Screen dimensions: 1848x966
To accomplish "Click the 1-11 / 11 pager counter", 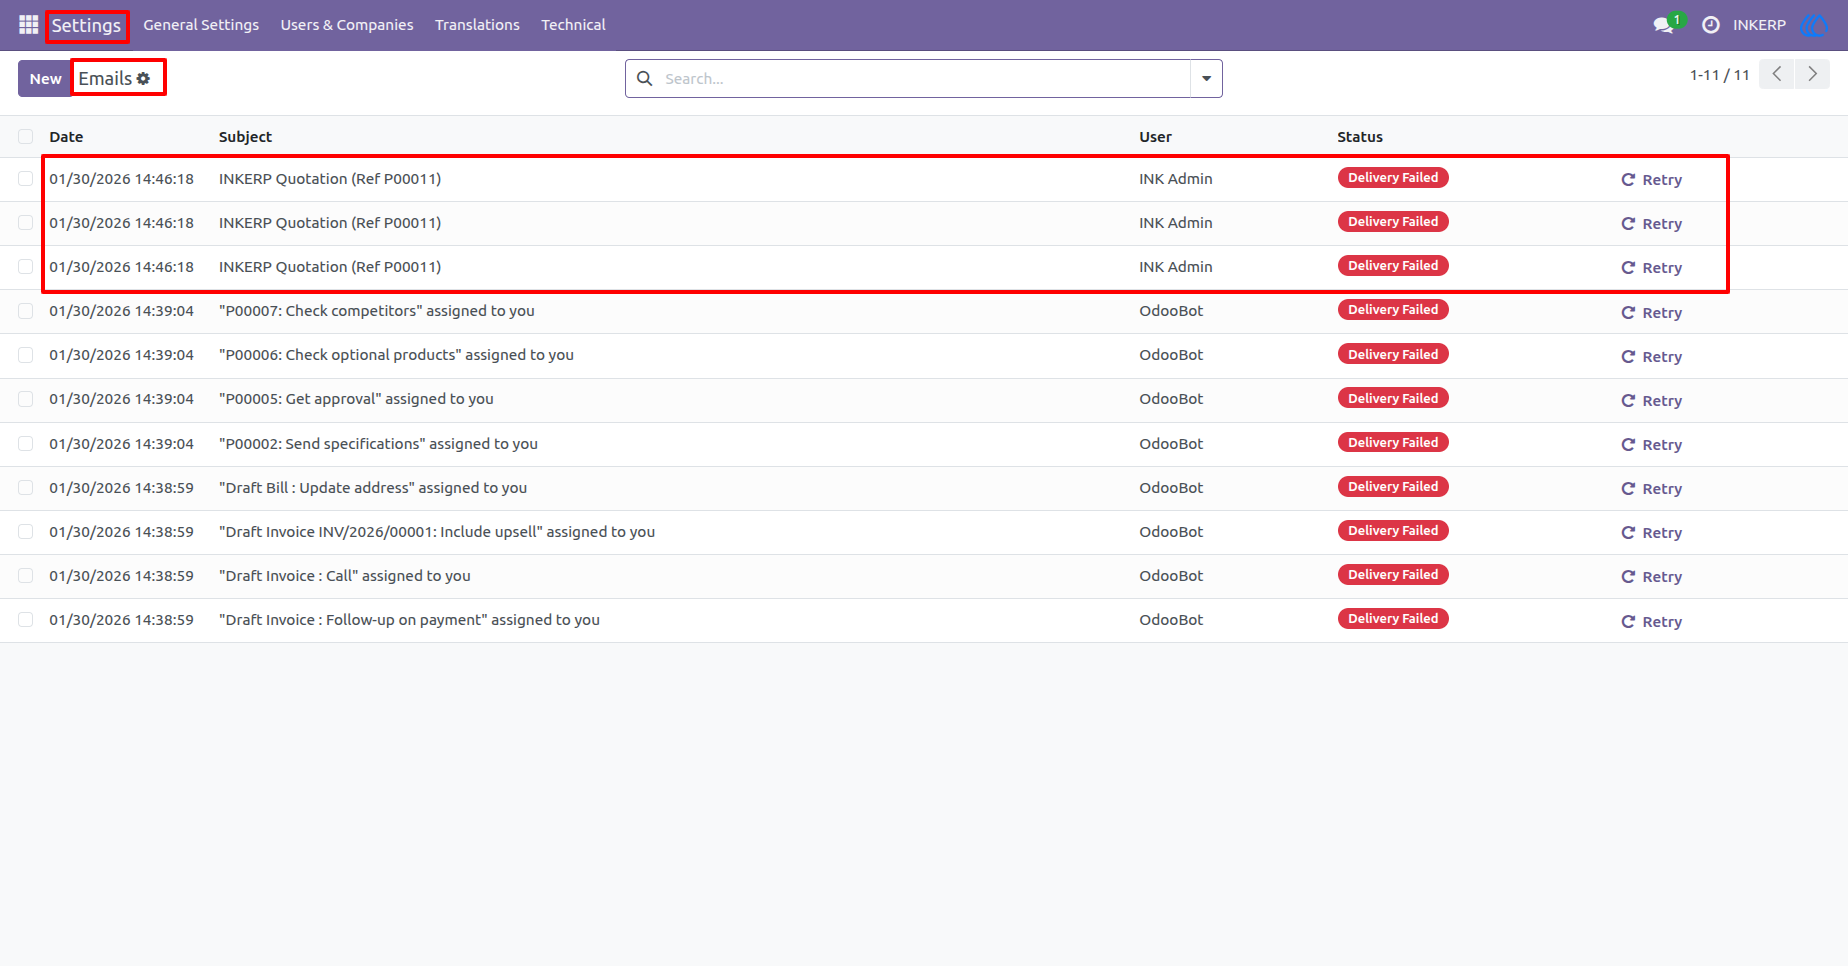I will tap(1720, 75).
